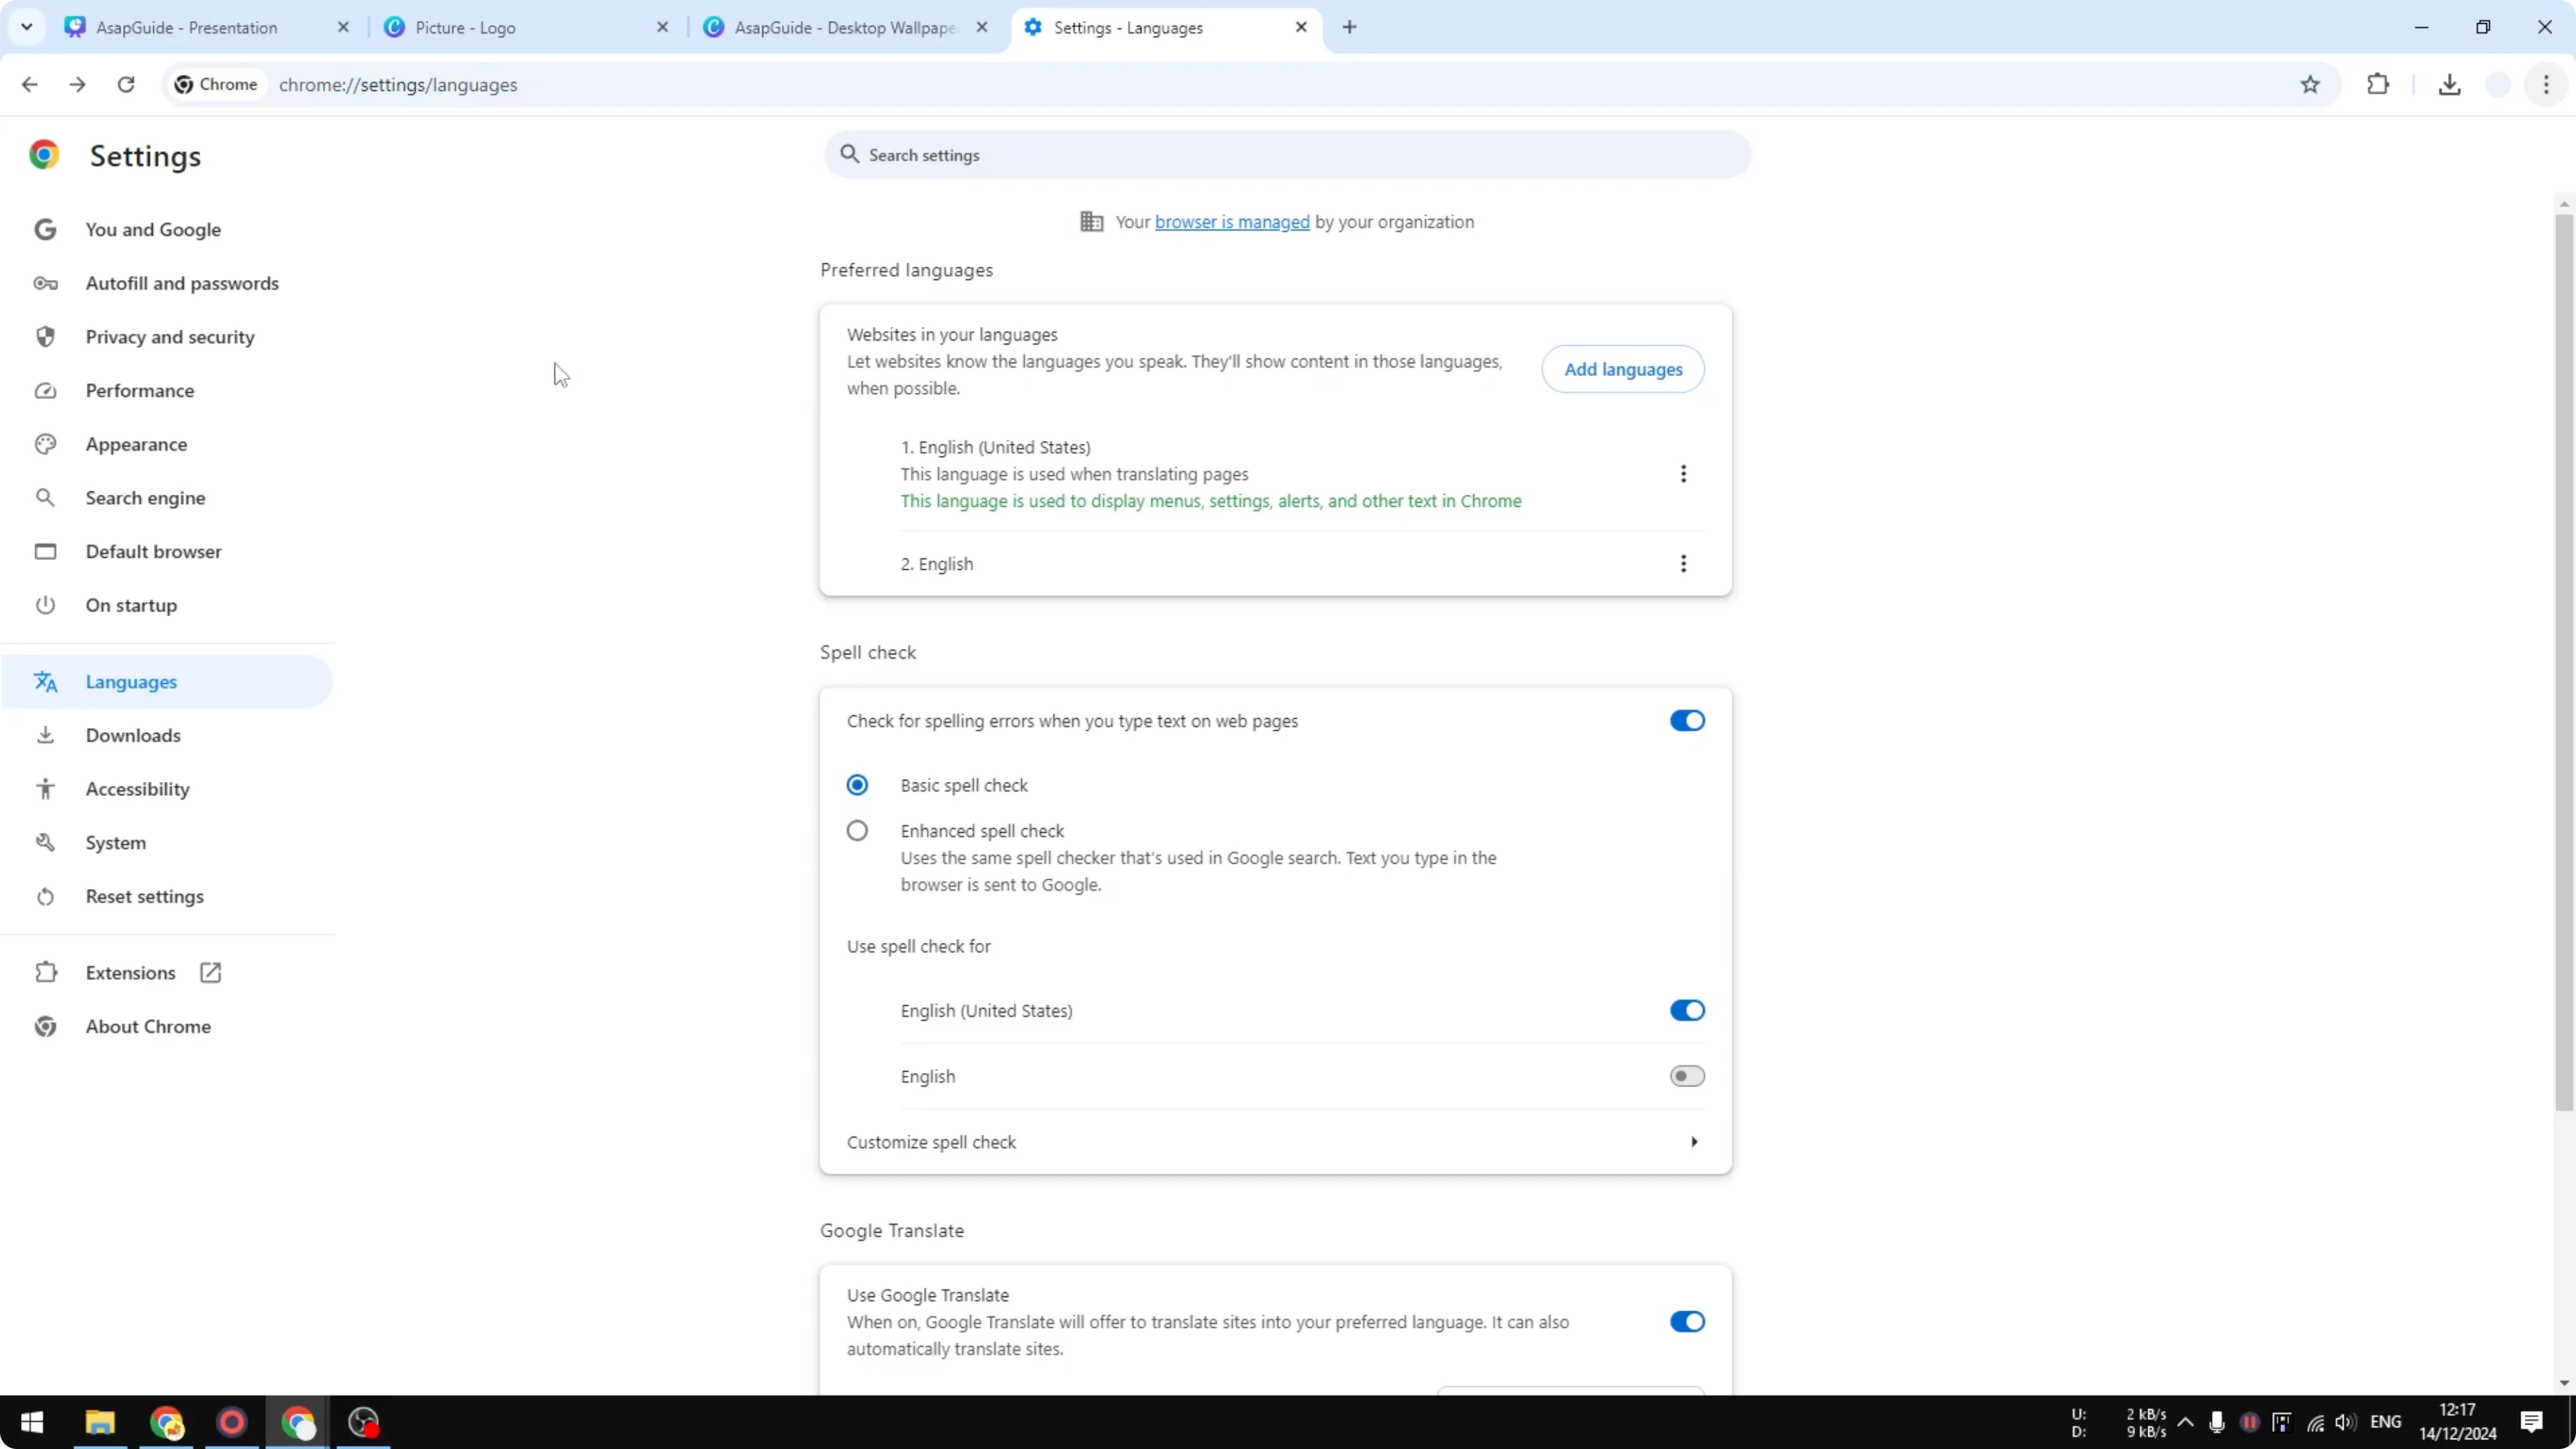Viewport: 2576px width, 1449px height.
Task: Open the Downloads tray icon in toolbar
Action: (2449, 85)
